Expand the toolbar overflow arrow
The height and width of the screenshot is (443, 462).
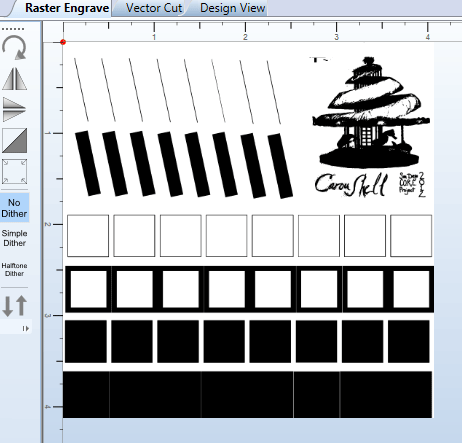[26, 329]
